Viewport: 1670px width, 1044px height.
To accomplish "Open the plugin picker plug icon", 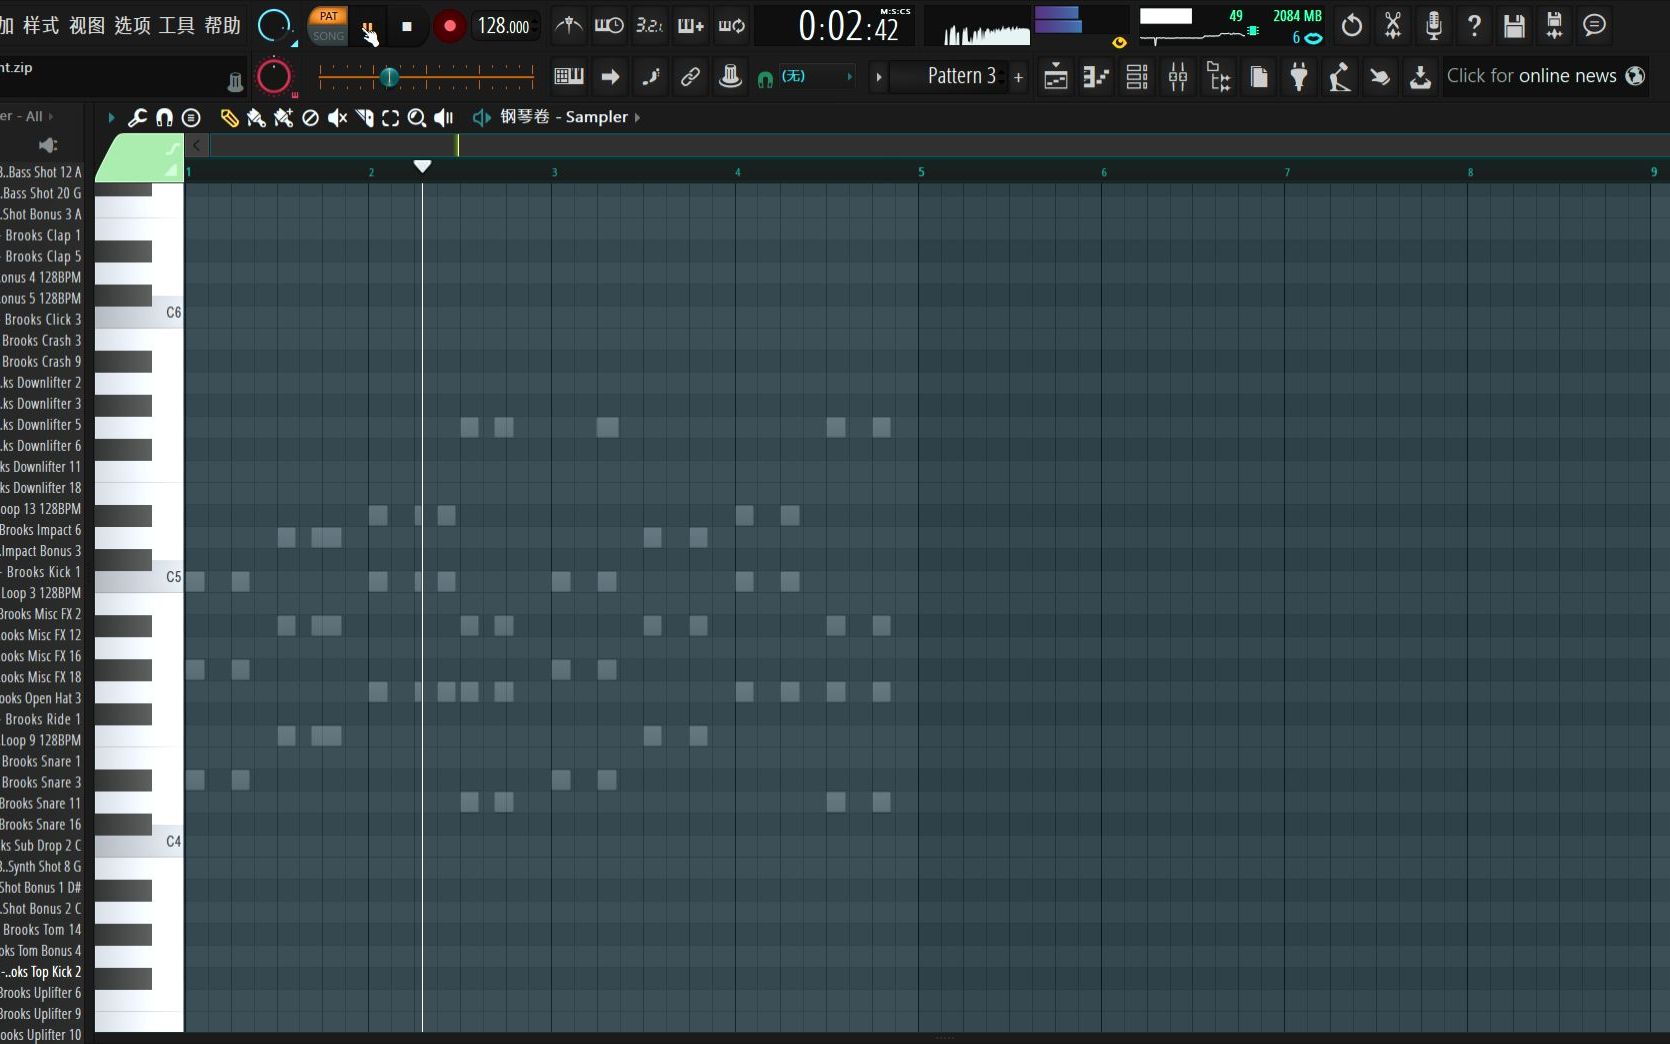I will click(1299, 76).
